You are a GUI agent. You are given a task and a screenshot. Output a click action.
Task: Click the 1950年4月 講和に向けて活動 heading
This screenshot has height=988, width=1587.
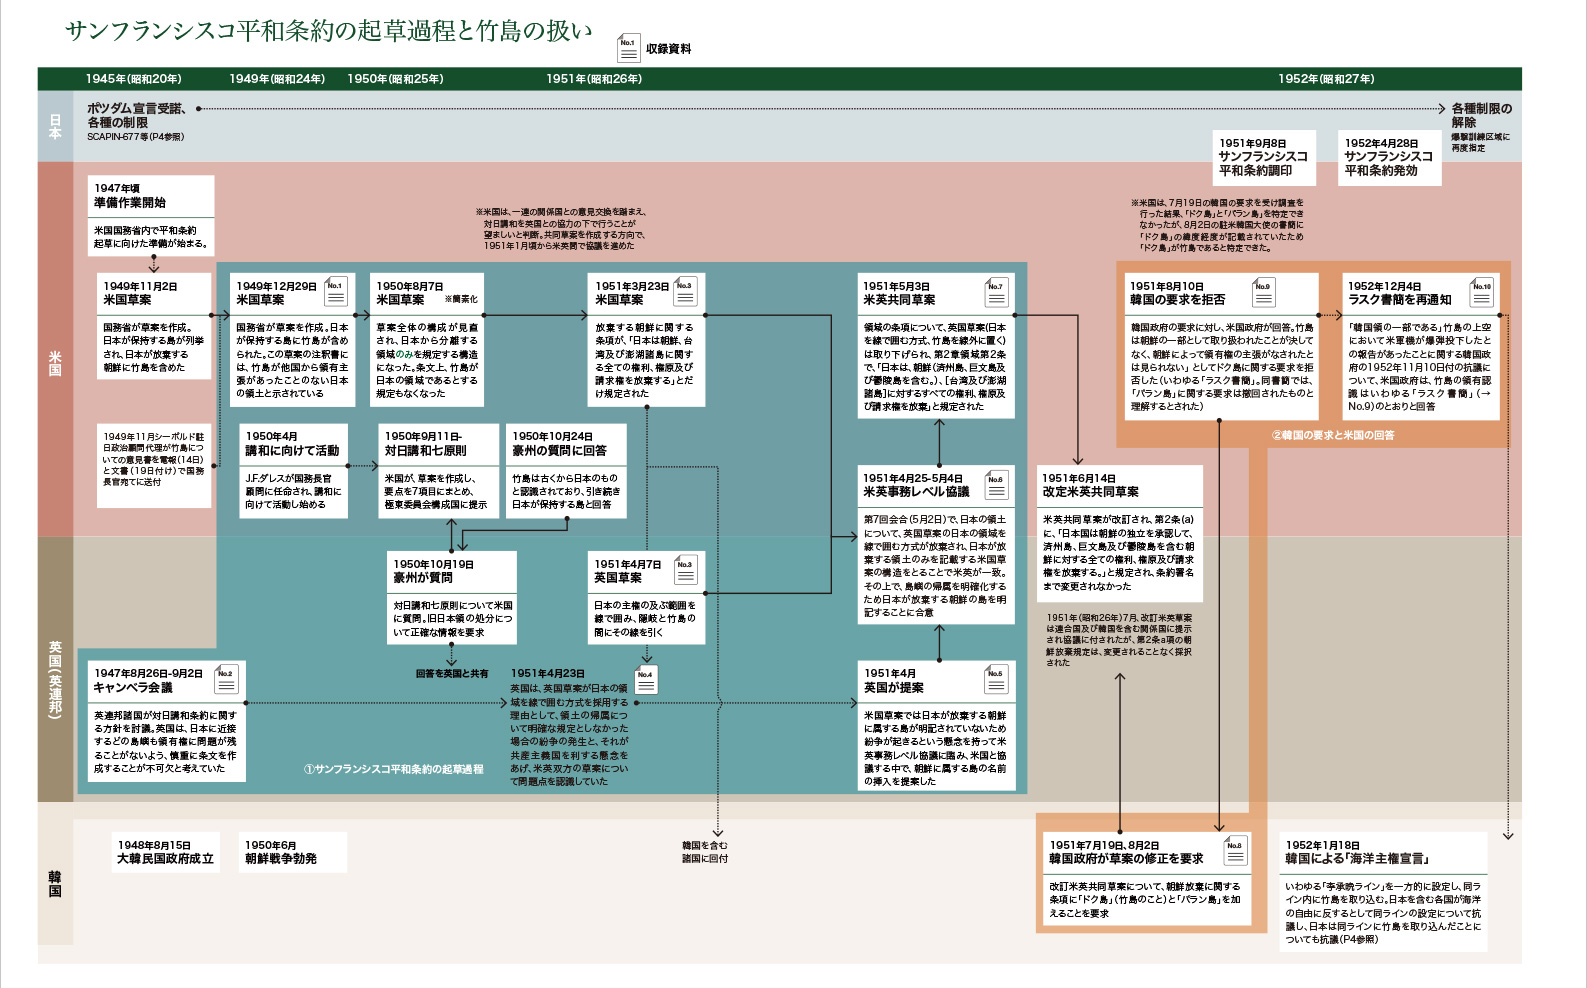coord(292,444)
